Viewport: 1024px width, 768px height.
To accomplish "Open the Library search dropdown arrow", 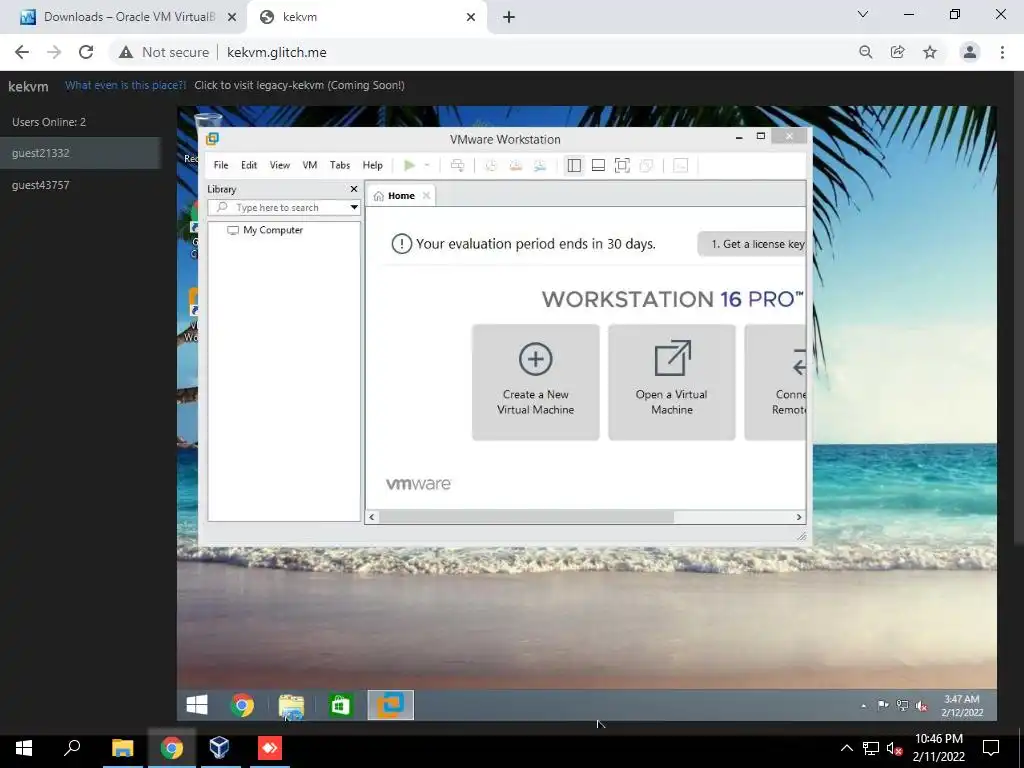I will click(354, 207).
